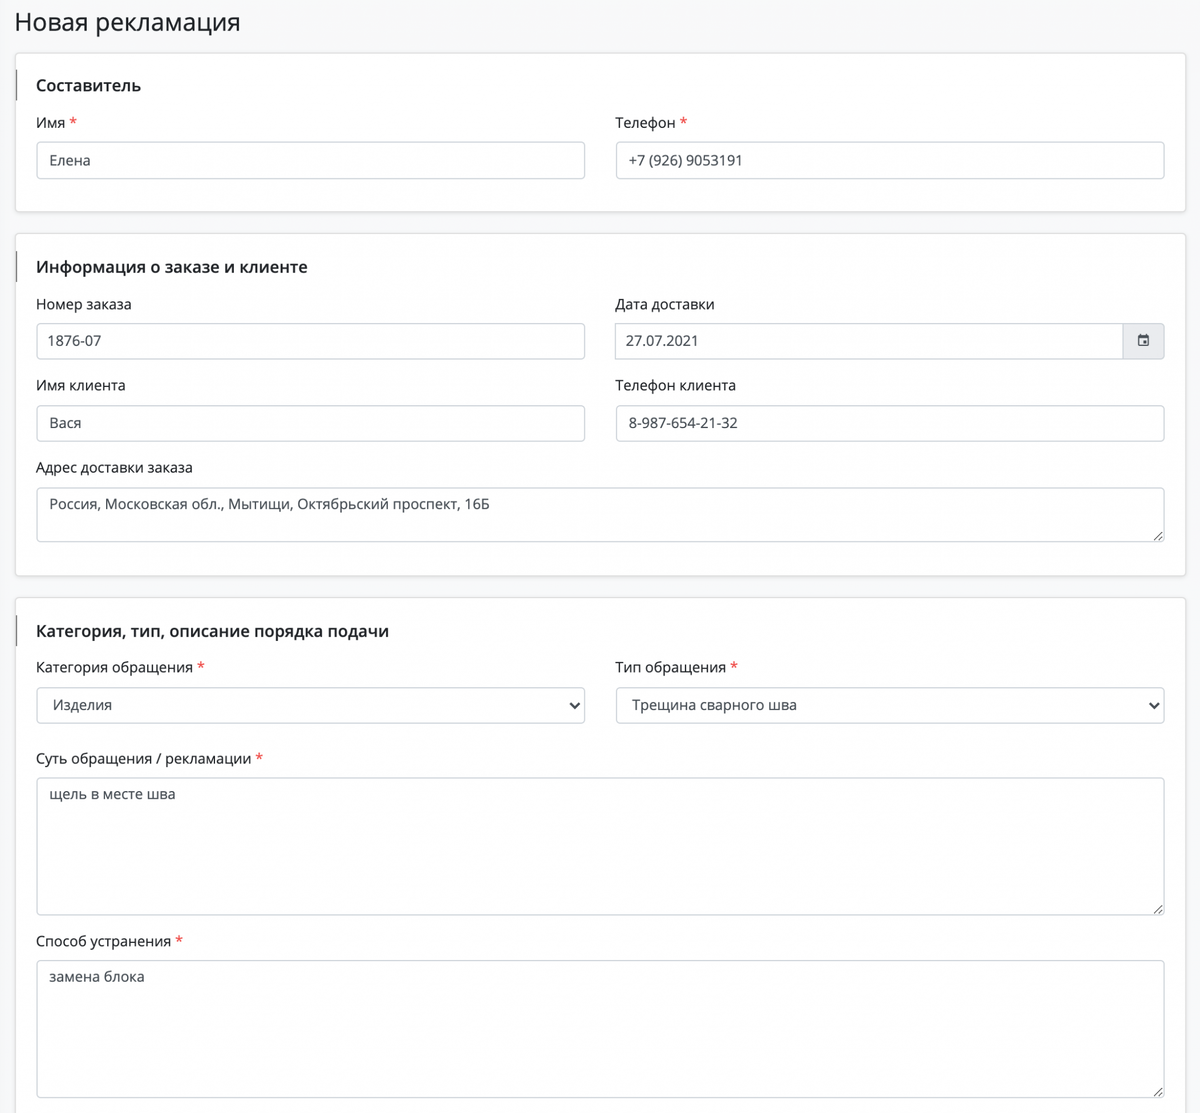Open the delivery date calendar picker
1200x1113 pixels.
[1143, 341]
